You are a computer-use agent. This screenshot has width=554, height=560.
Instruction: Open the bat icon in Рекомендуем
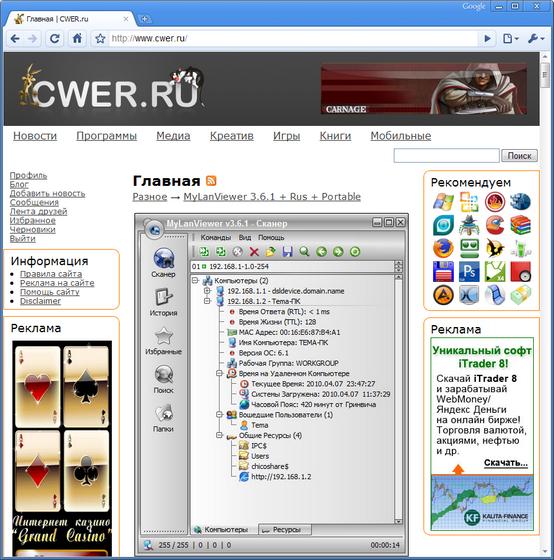pyautogui.click(x=495, y=248)
